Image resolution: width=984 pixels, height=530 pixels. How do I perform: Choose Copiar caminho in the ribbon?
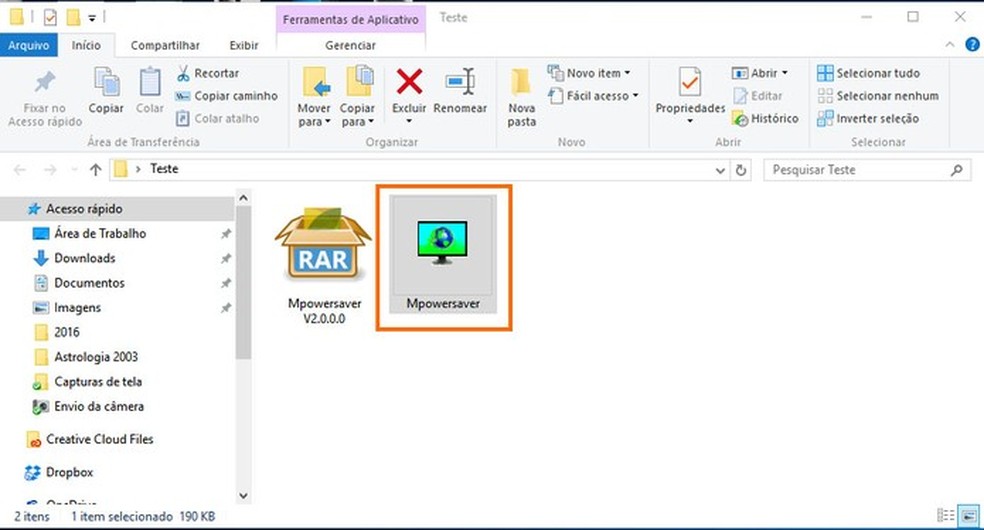pos(226,96)
